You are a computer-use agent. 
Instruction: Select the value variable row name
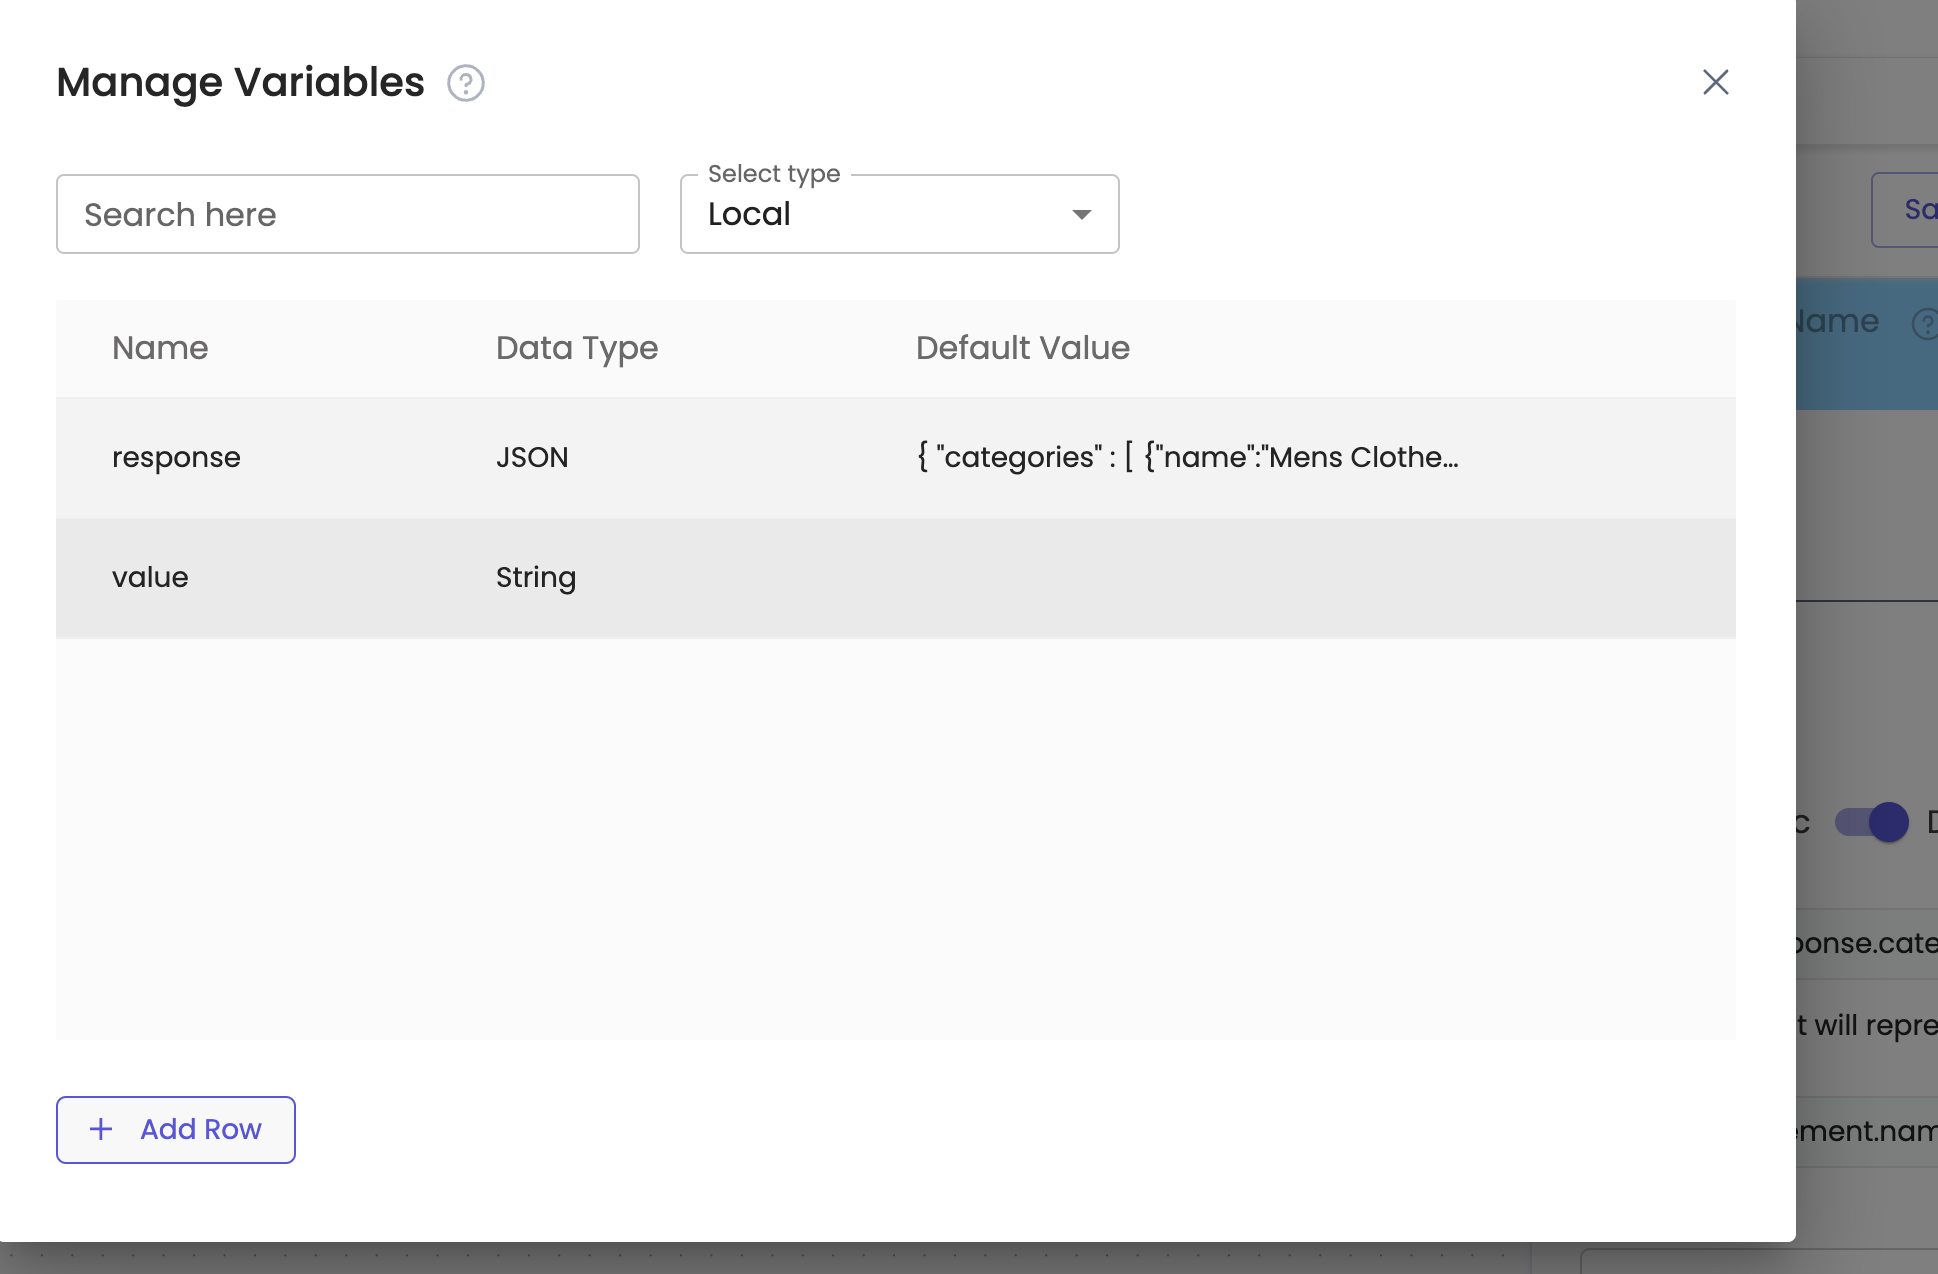coord(150,577)
